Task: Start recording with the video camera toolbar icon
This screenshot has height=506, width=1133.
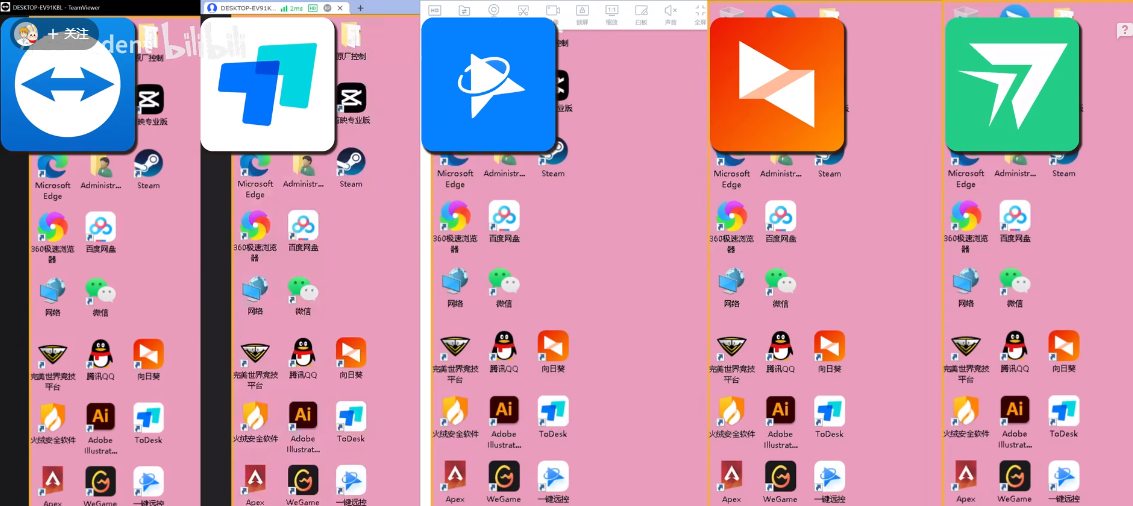Action: [x=553, y=10]
